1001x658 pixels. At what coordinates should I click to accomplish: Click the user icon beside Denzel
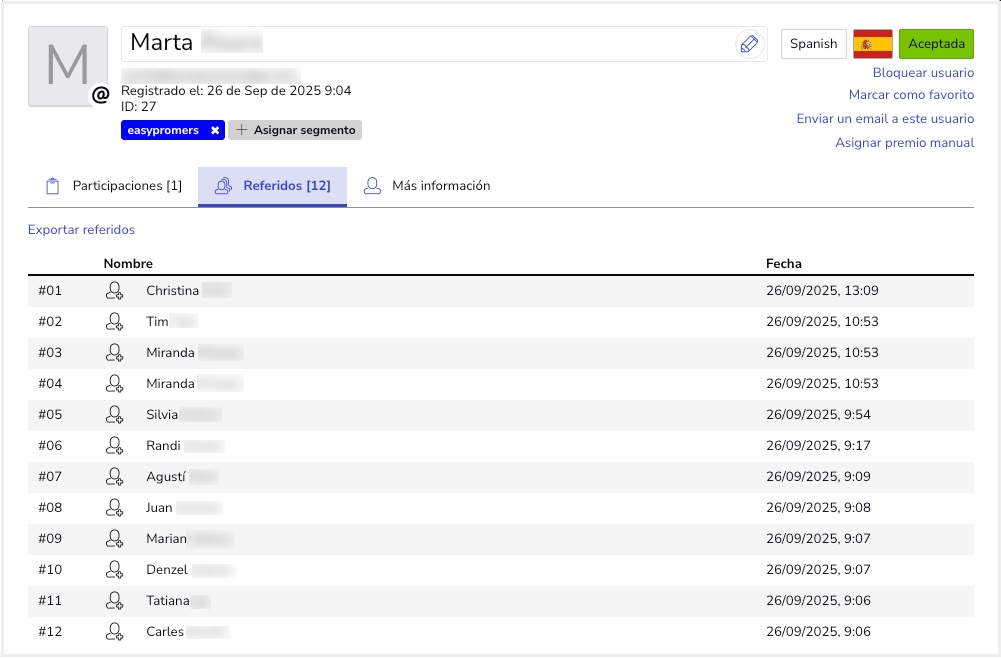coord(115,570)
